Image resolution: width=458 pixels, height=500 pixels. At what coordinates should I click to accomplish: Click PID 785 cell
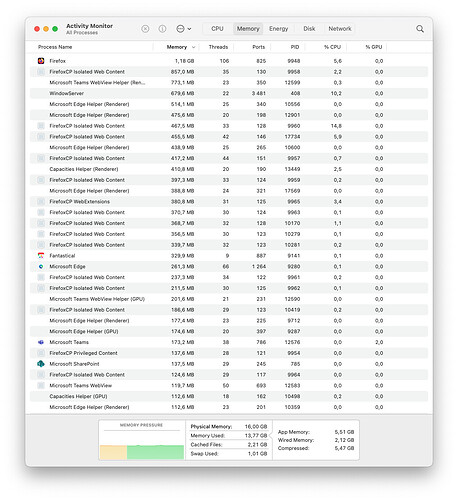(295, 364)
